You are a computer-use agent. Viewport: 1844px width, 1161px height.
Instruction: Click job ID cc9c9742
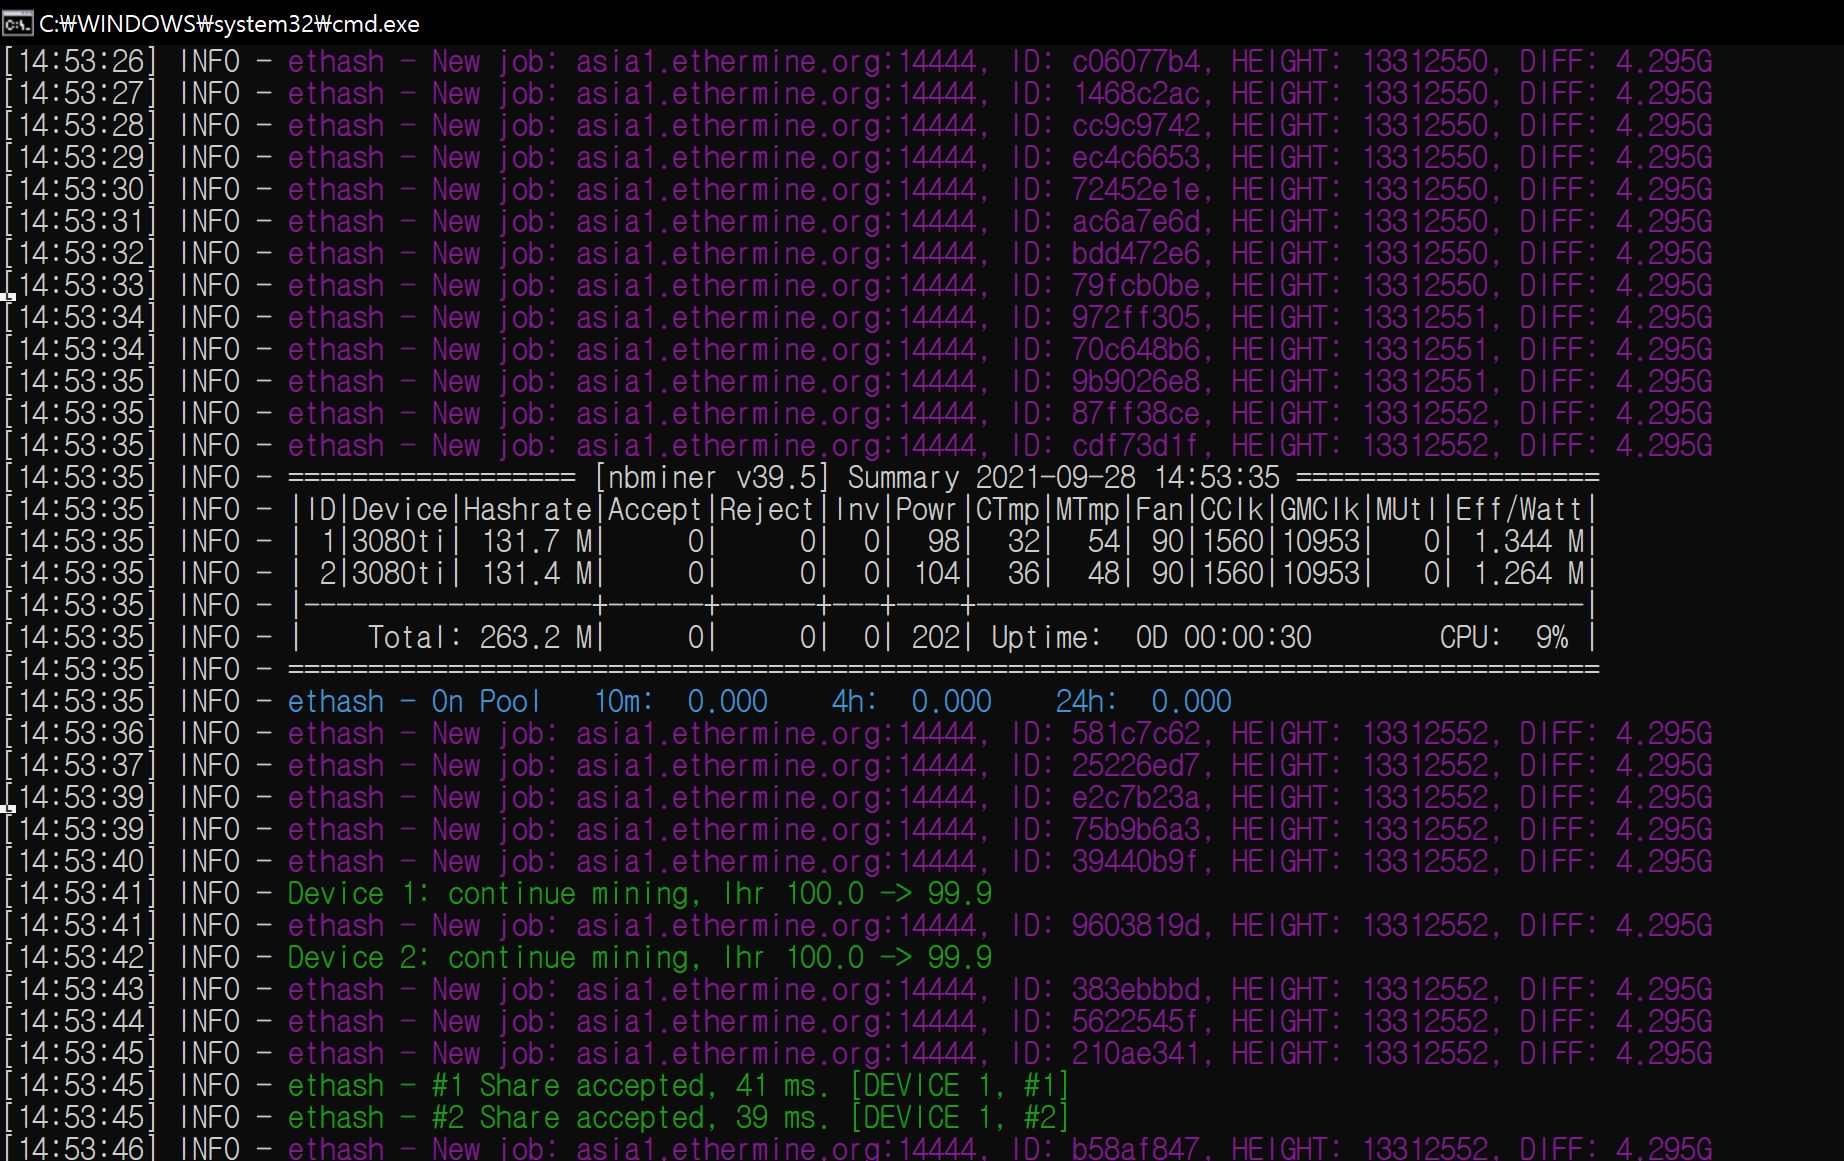click(1136, 126)
